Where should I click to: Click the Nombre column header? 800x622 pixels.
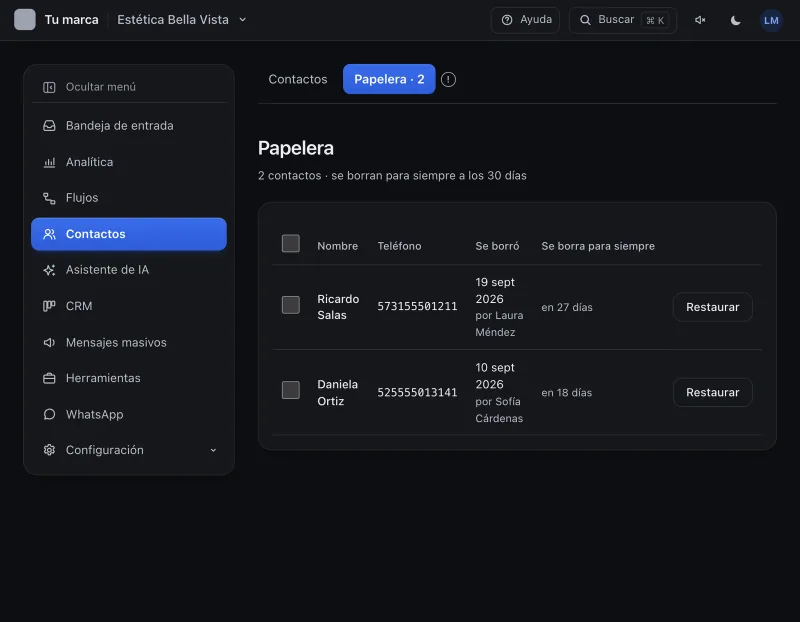click(338, 246)
